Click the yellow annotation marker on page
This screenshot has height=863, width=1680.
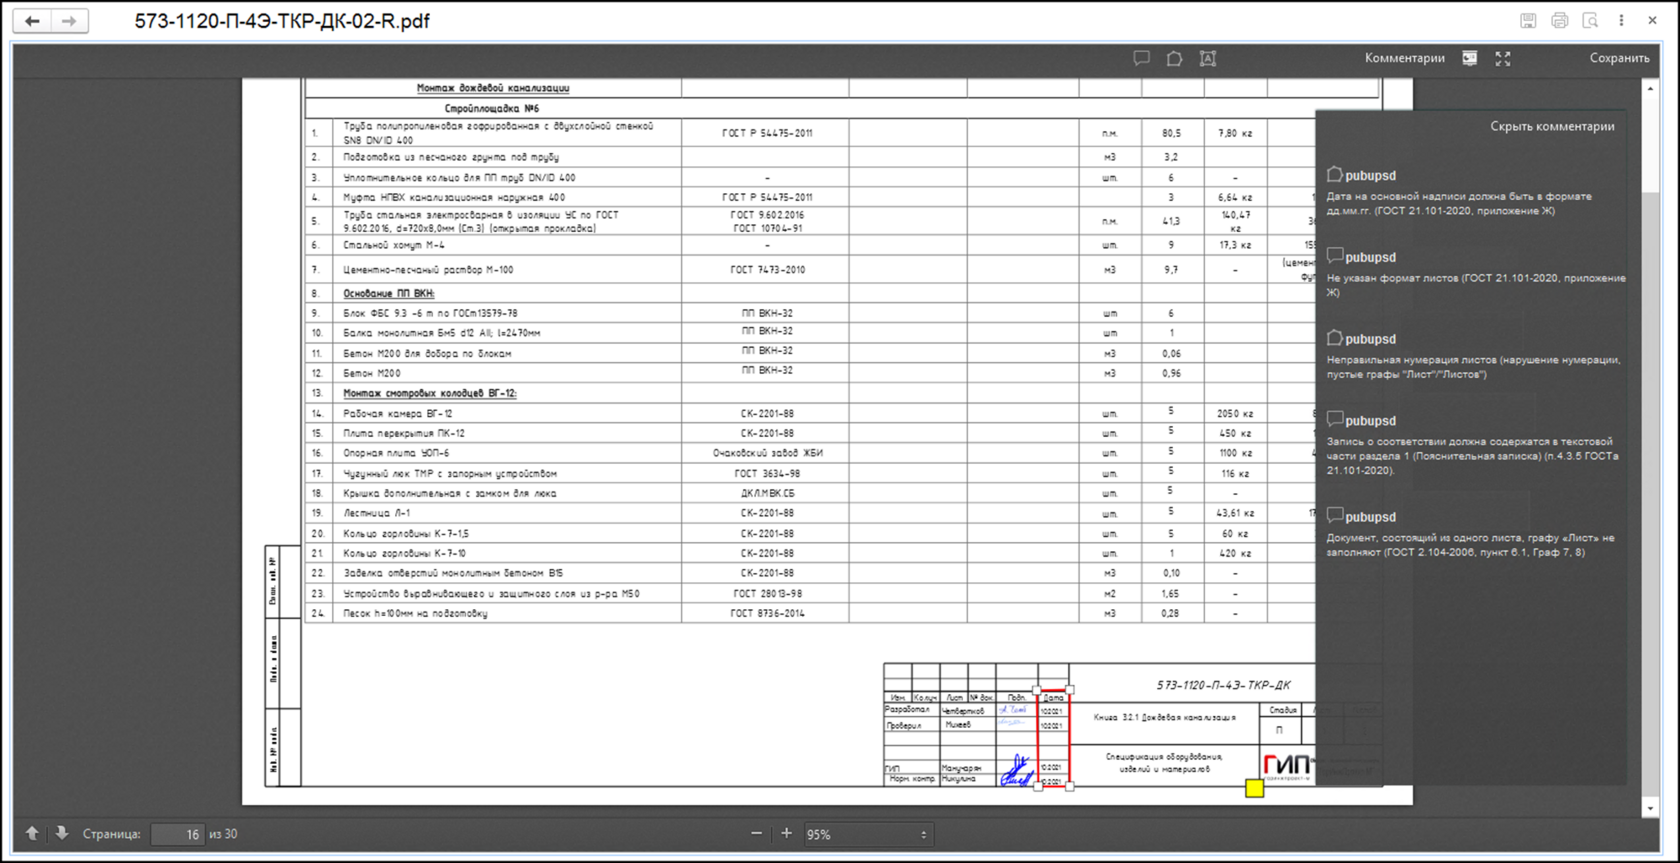pos(1254,789)
